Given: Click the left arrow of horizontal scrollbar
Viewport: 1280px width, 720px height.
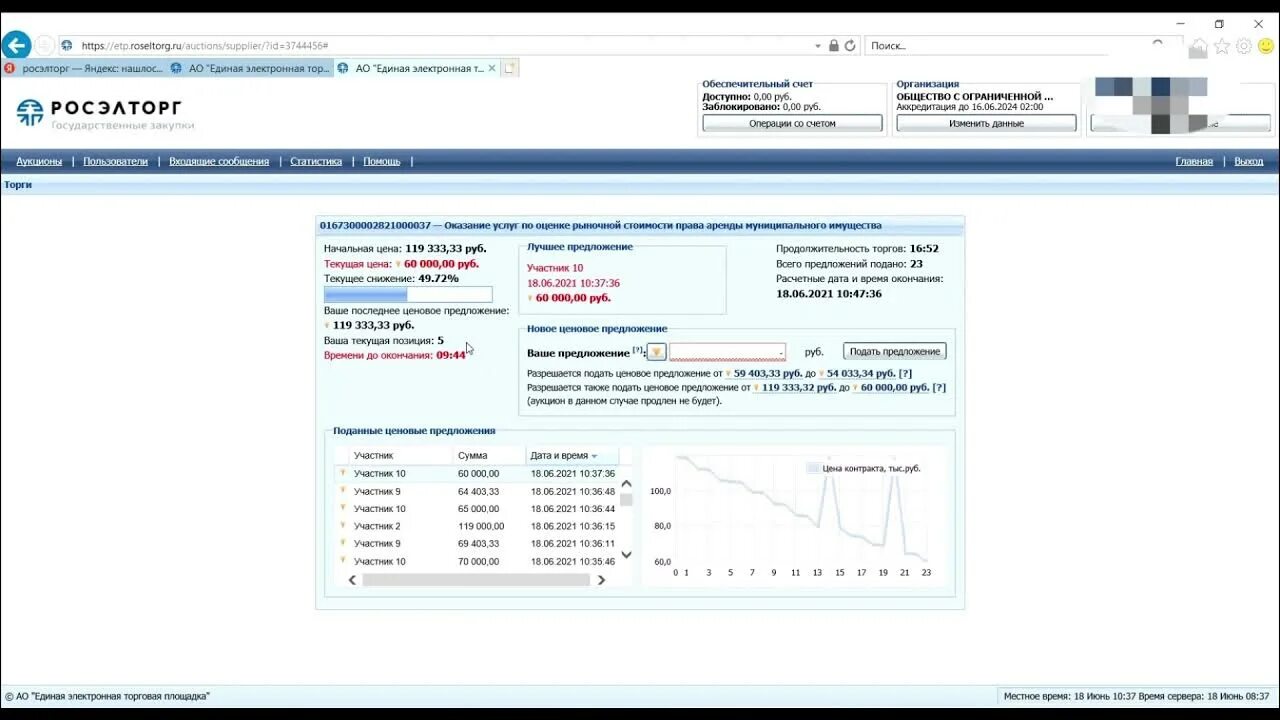Looking at the screenshot, I should click(x=352, y=580).
